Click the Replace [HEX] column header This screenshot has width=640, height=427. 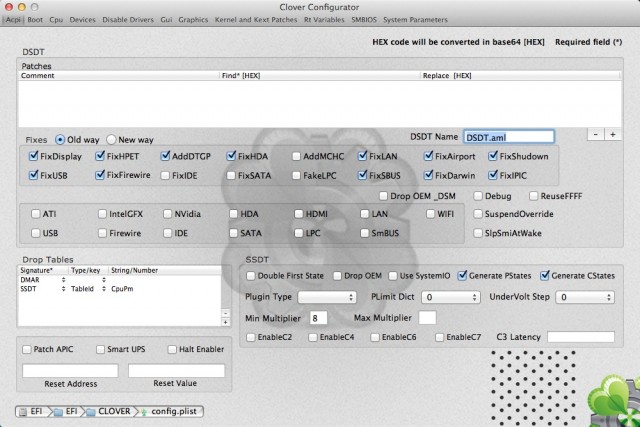pyautogui.click(x=520, y=76)
